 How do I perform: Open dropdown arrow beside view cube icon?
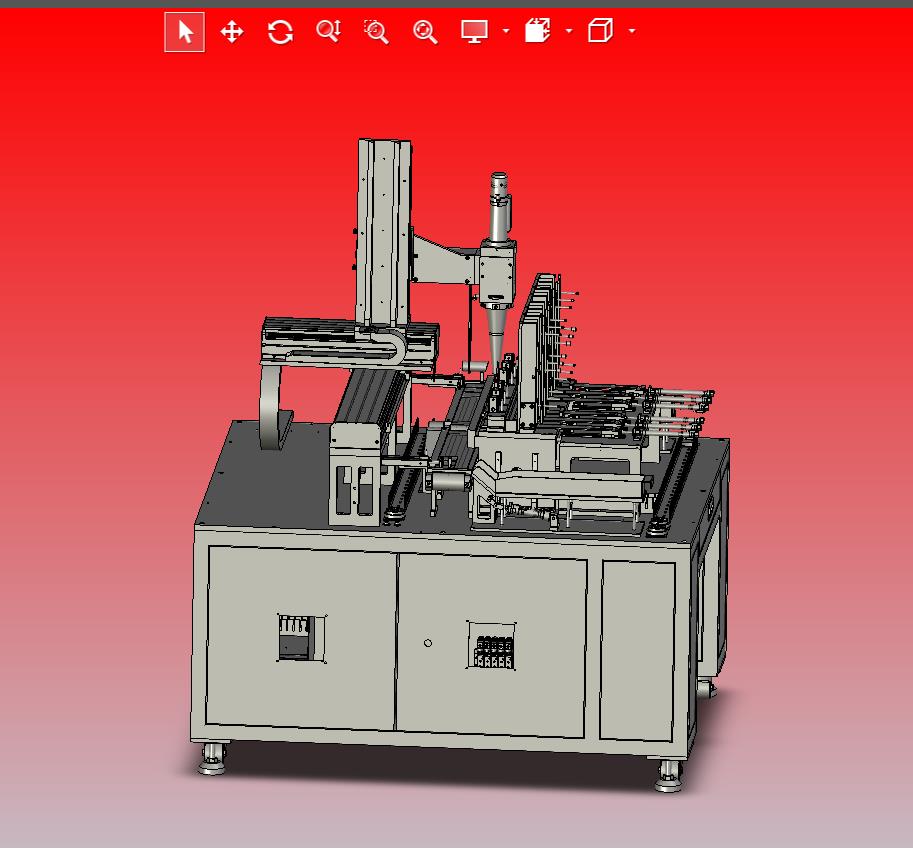632,31
